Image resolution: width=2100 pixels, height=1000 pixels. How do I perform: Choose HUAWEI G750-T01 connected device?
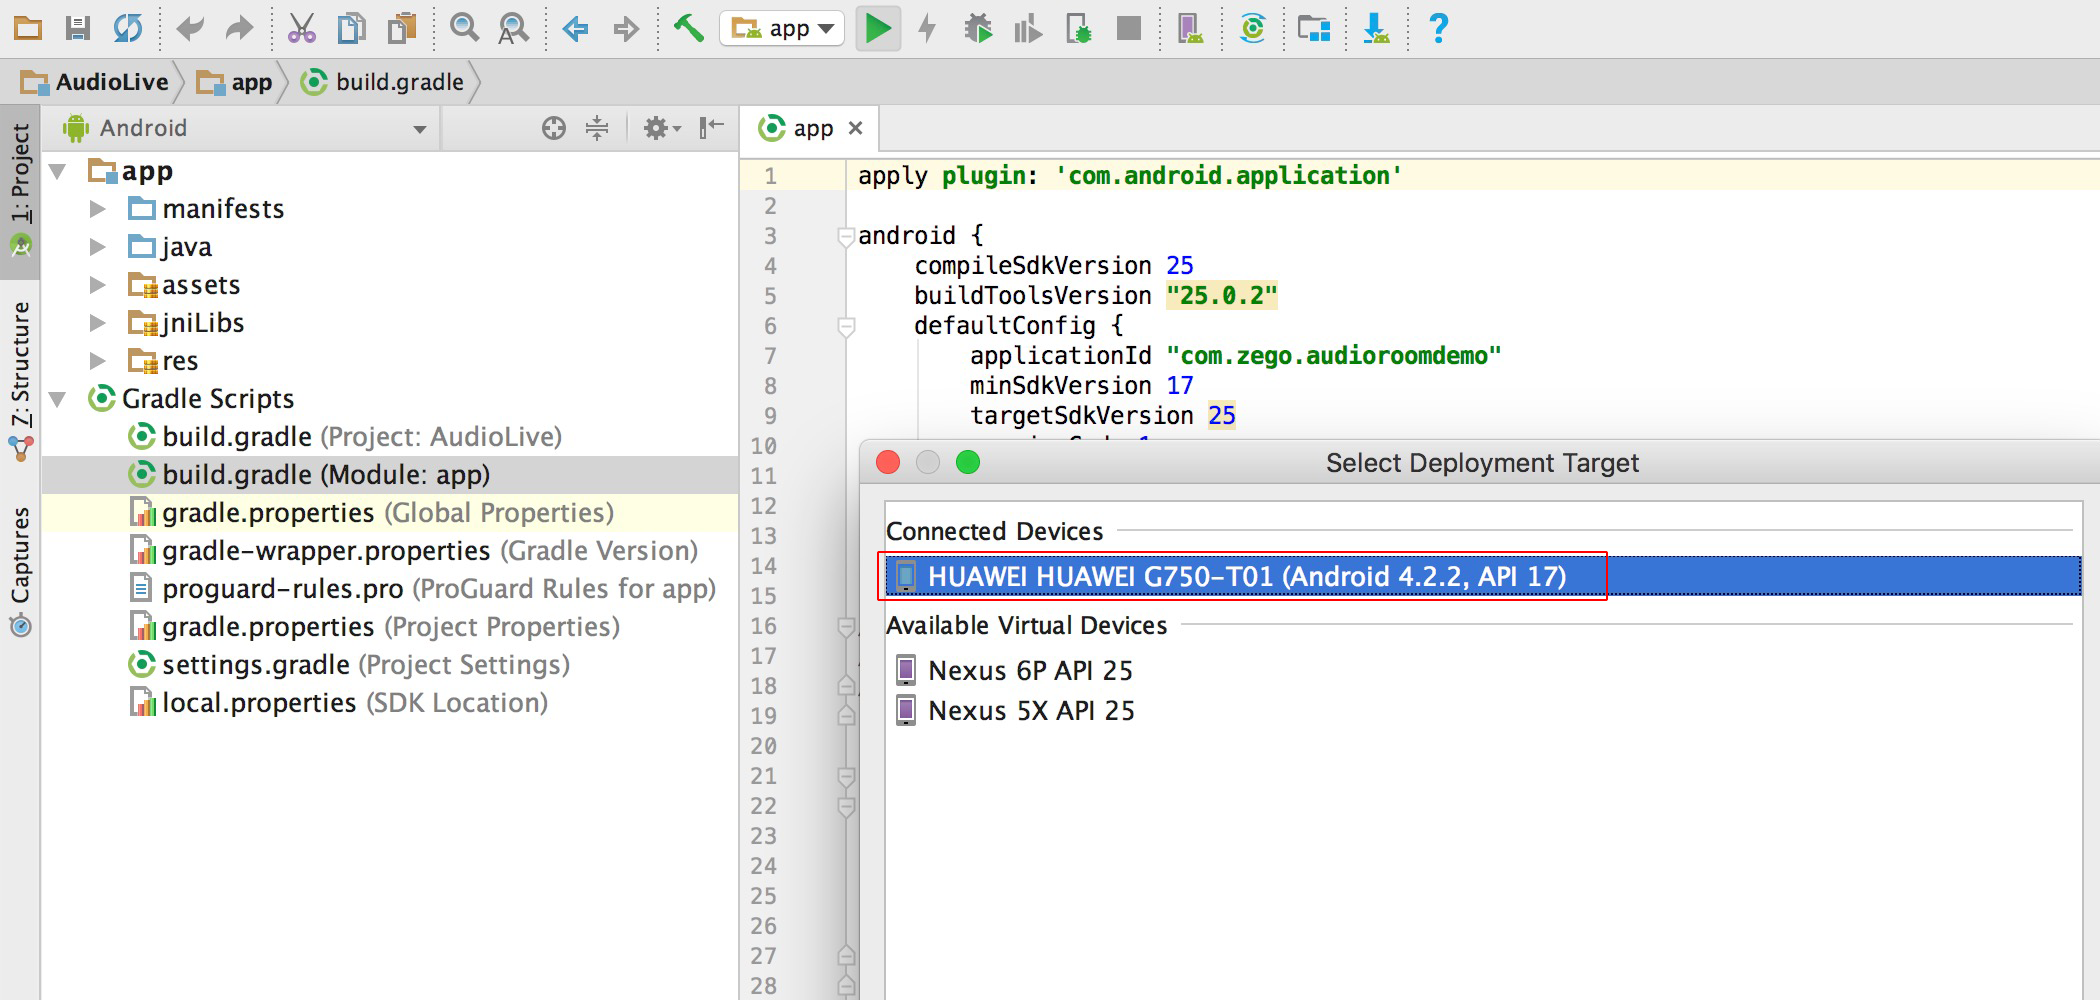[x=1483, y=577]
